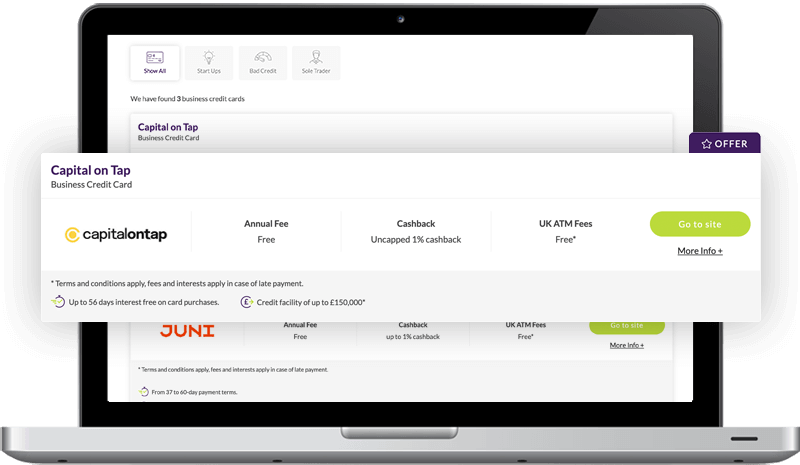
Task: Select the Bad Credit filter tab
Action: 263,63
